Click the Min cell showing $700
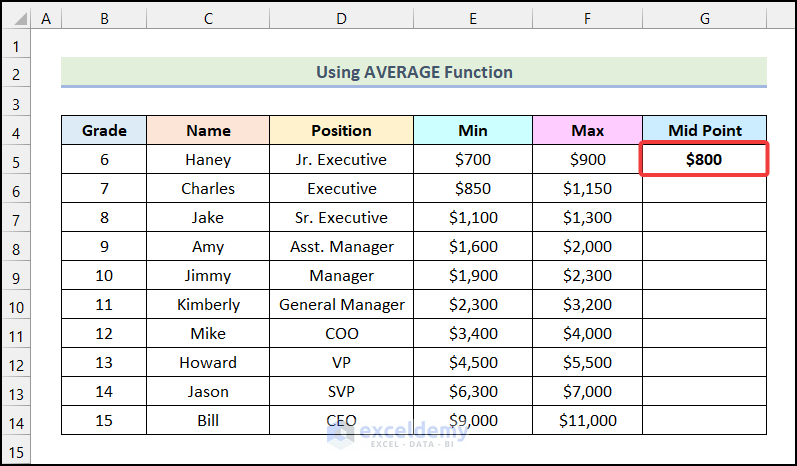This screenshot has width=797, height=466. (x=473, y=159)
